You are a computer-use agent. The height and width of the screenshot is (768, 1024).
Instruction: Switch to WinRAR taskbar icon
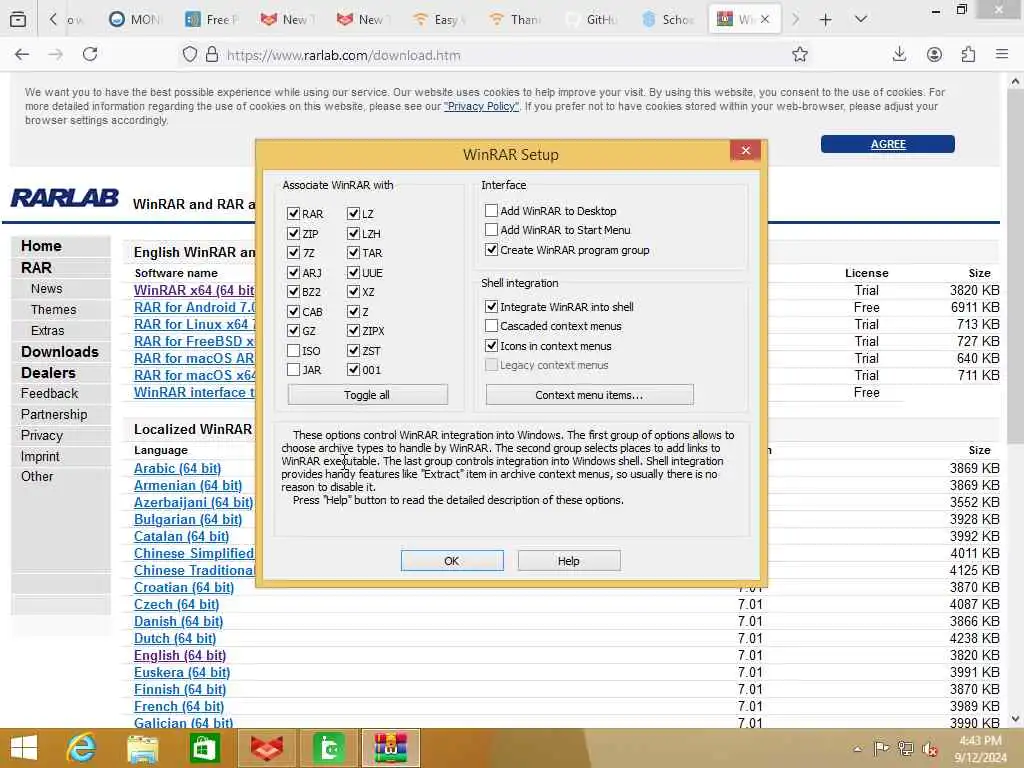(391, 748)
